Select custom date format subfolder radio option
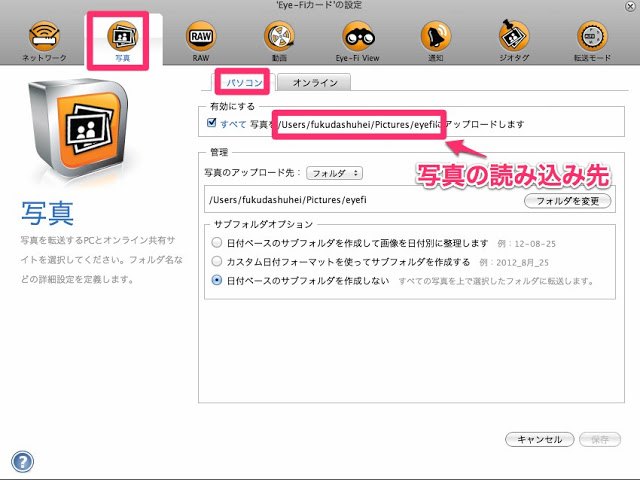This screenshot has height=480, width=640. tap(217, 261)
